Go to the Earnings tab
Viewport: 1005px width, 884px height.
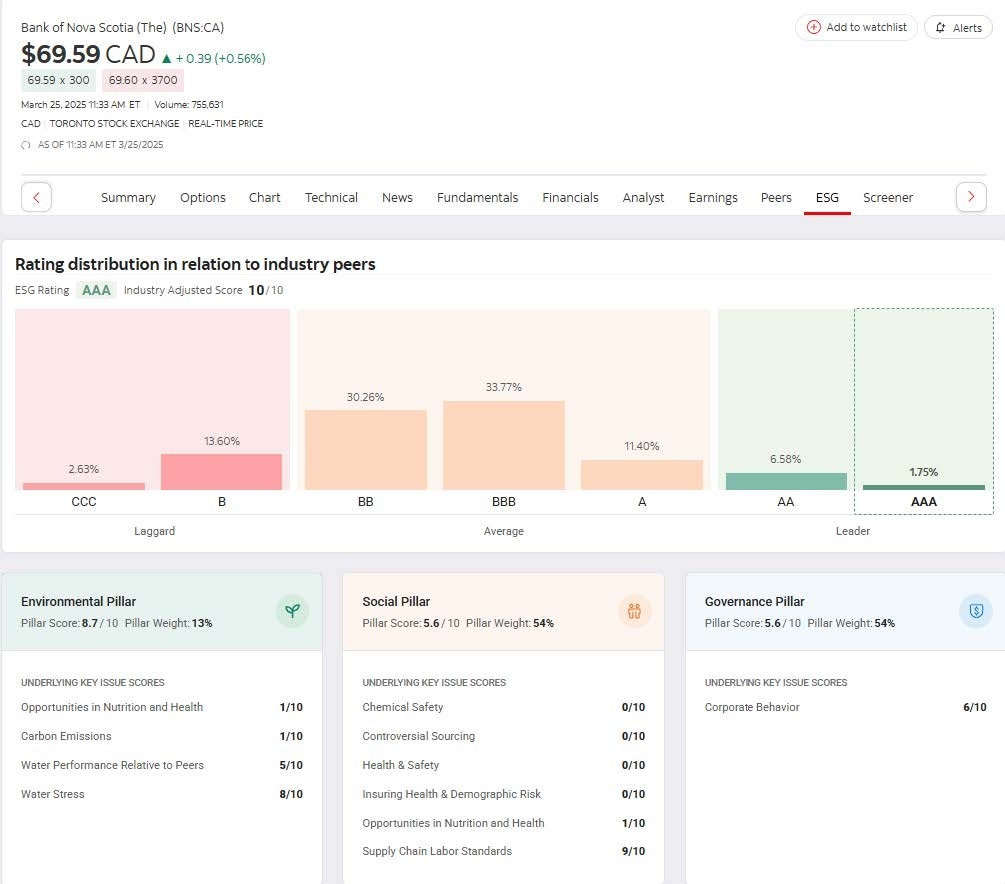click(x=713, y=197)
